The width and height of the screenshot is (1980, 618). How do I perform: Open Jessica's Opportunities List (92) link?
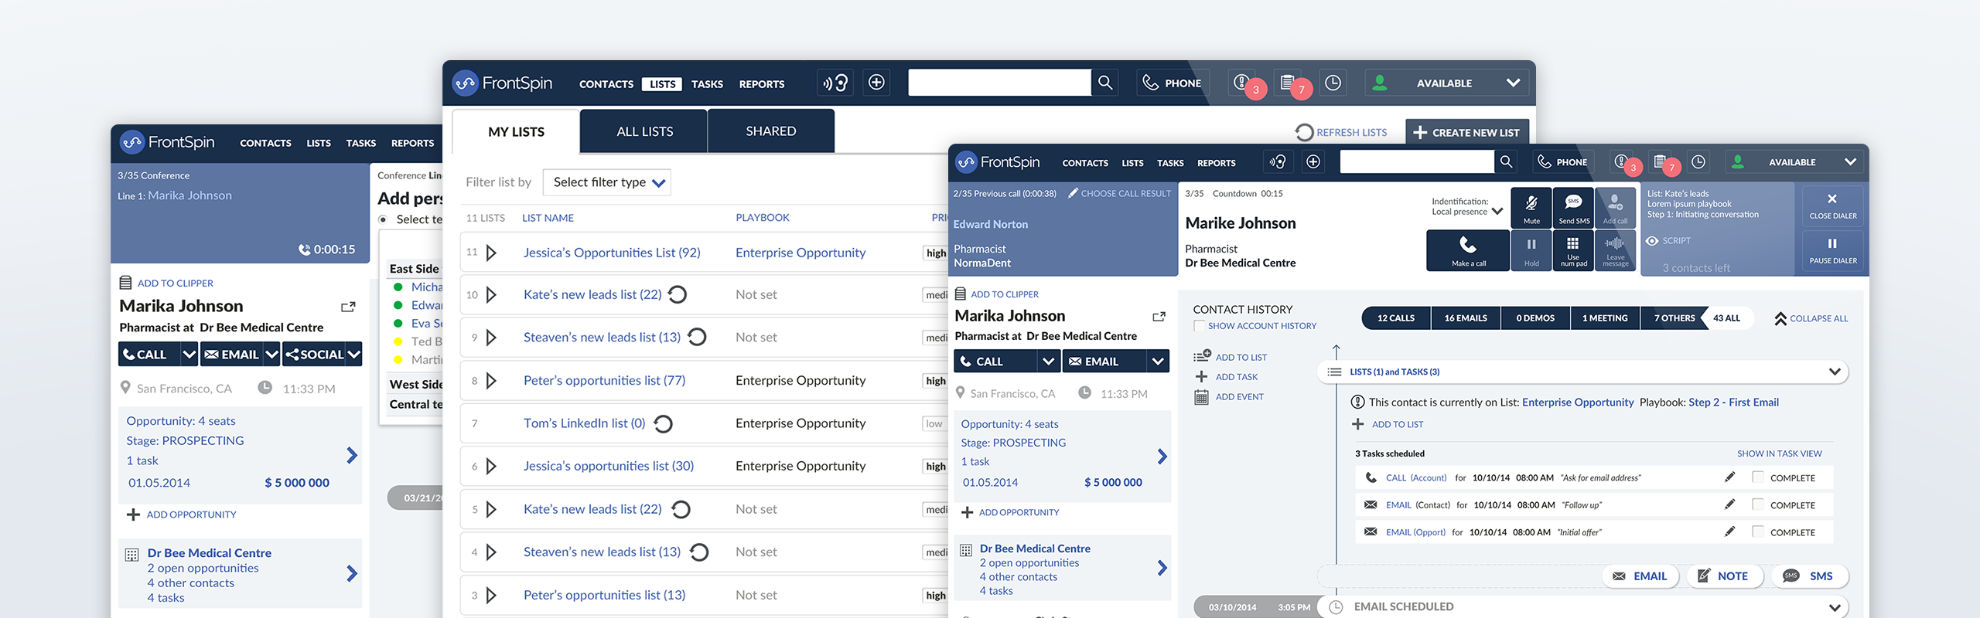pos(612,253)
